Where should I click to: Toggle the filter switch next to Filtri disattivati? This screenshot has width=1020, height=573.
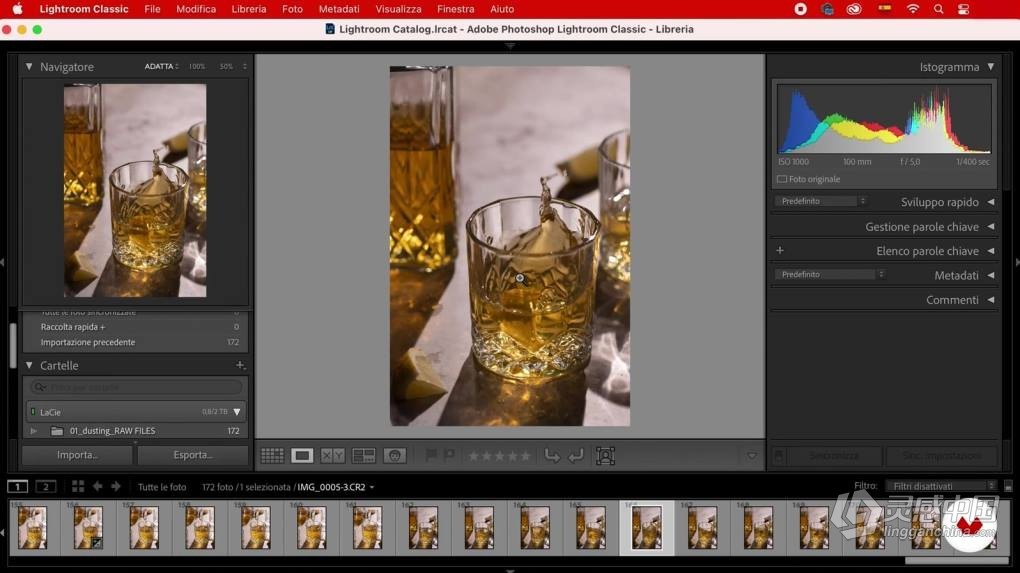[1007, 487]
